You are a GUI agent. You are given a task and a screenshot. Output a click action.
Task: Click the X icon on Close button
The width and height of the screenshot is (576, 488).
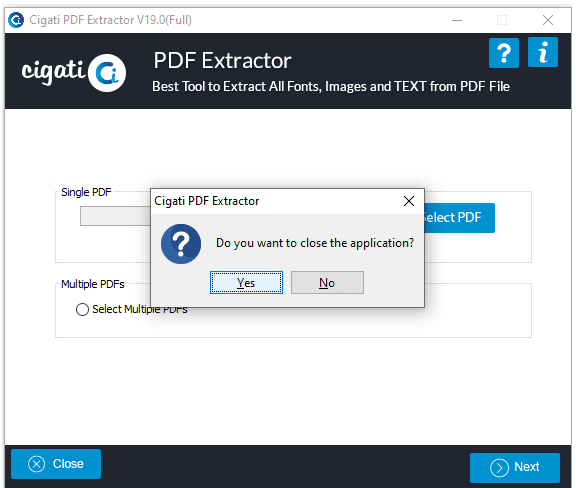(36, 464)
